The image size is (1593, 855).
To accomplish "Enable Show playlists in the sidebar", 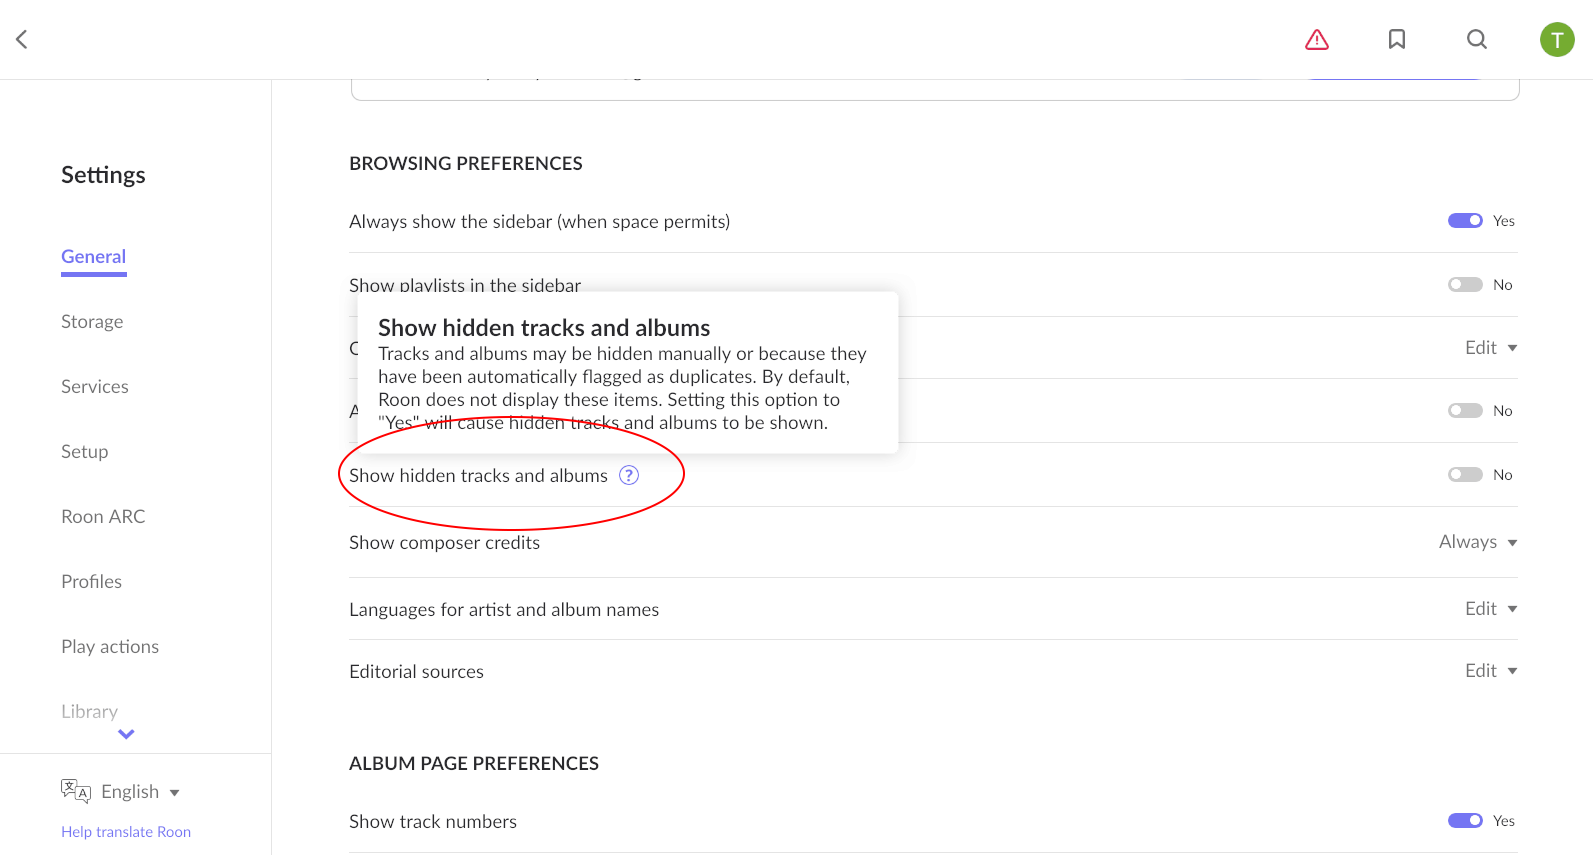I will (1465, 285).
